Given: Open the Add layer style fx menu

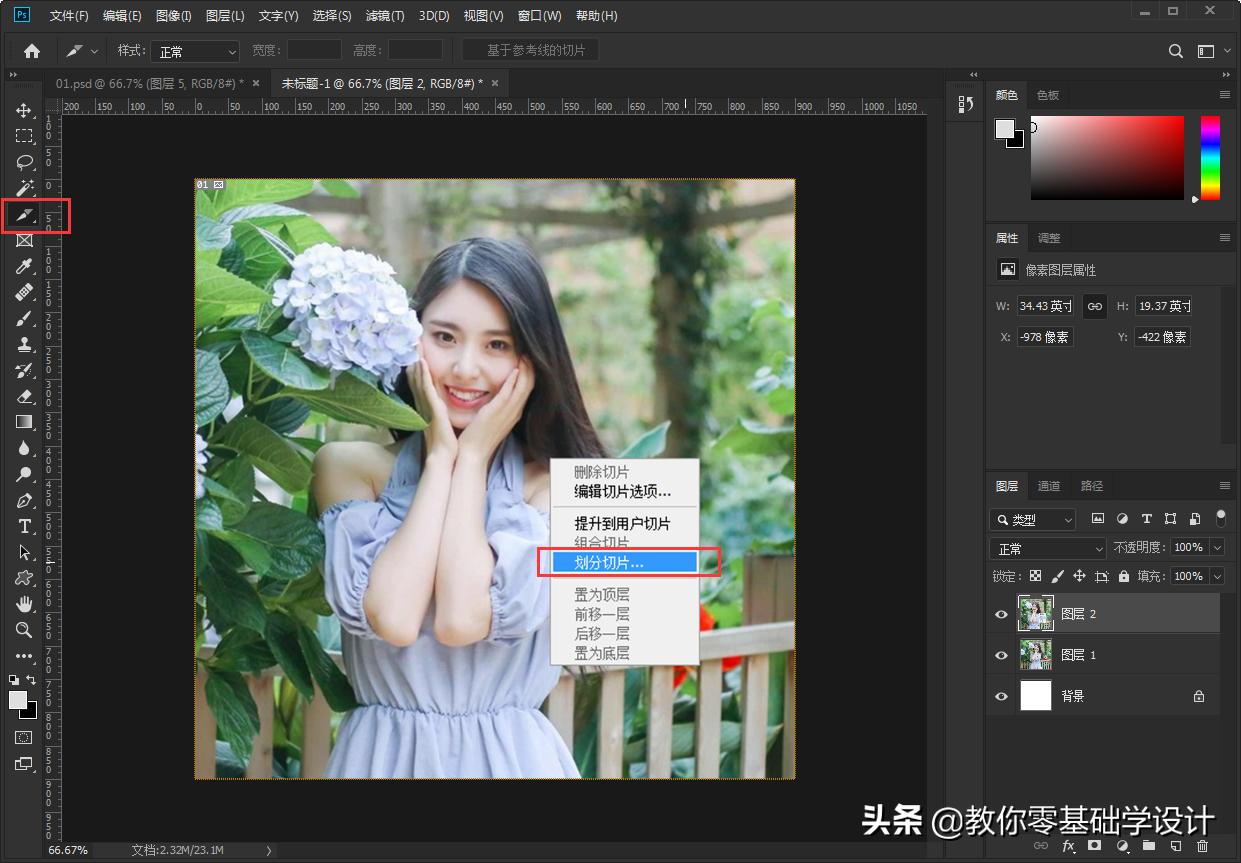Looking at the screenshot, I should [1068, 846].
